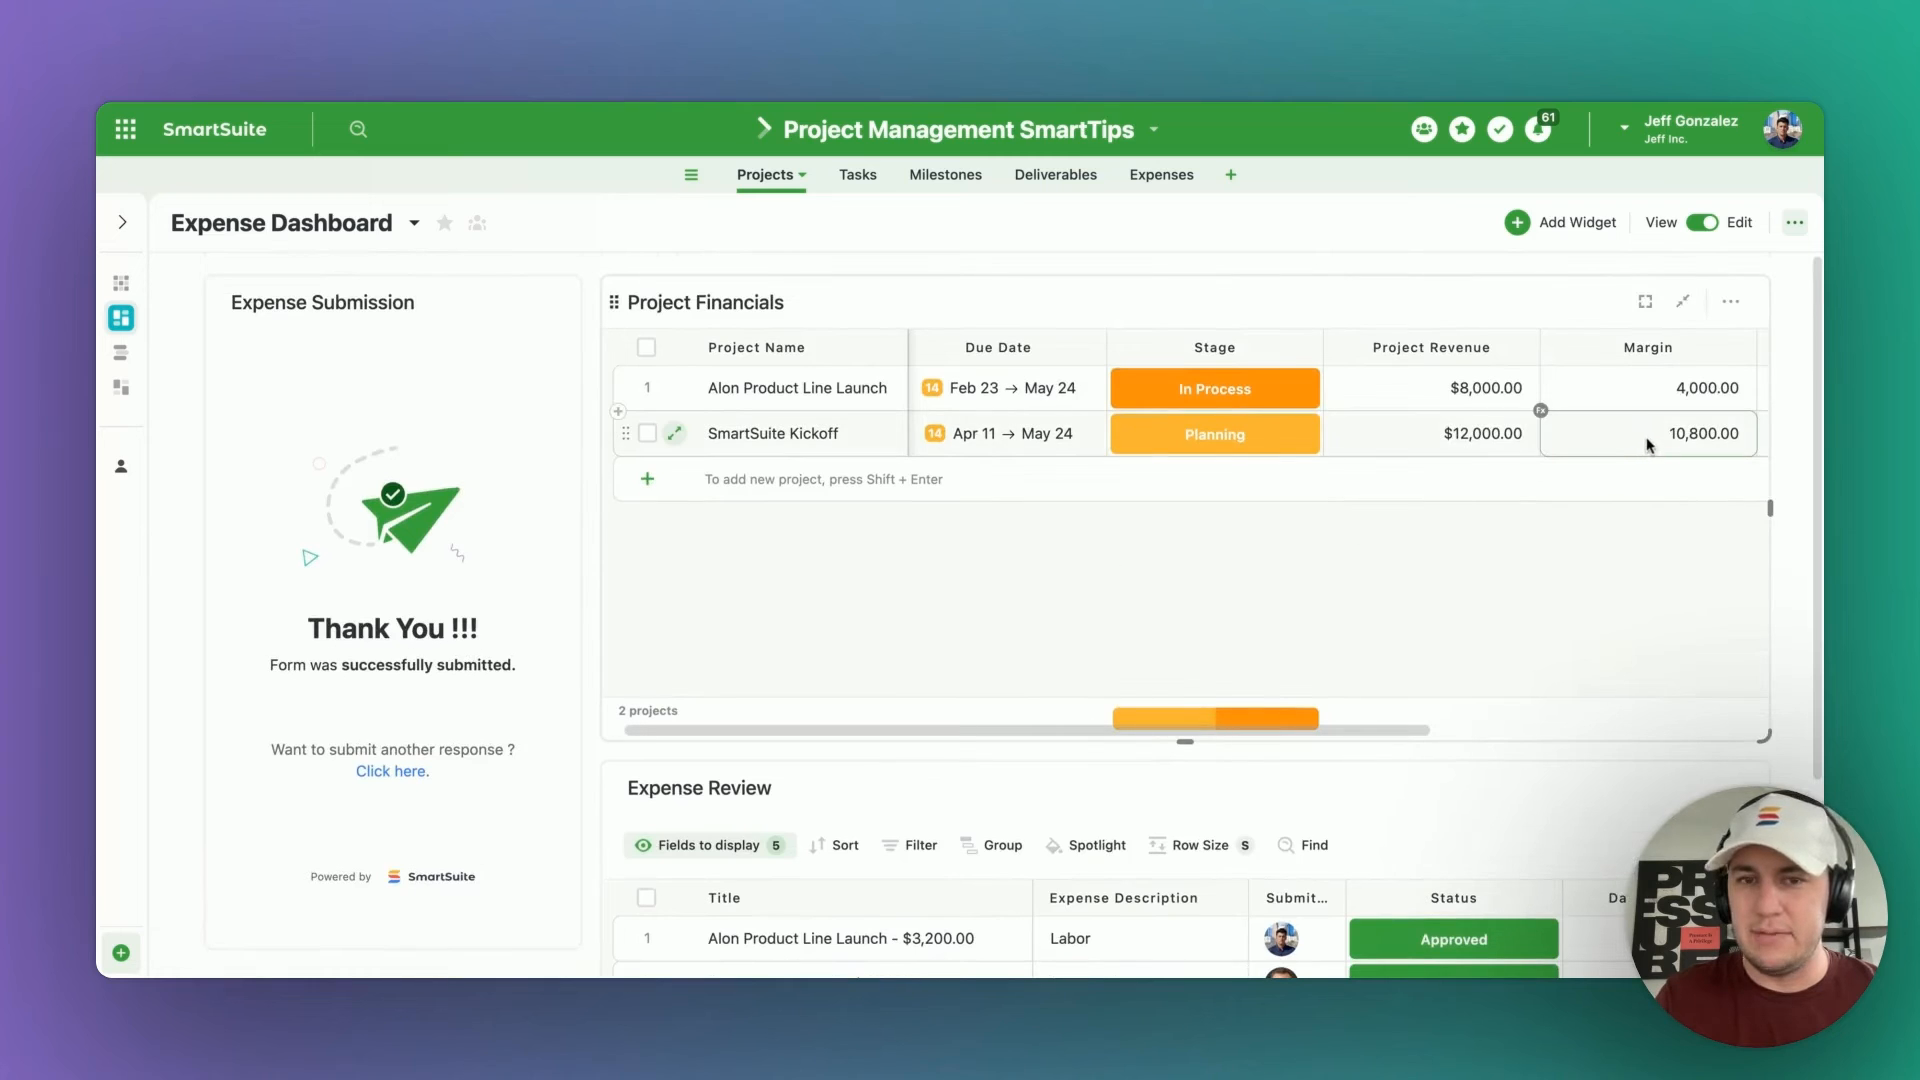Select the $8,000.00 revenue cell
Viewport: 1920px width, 1080px height.
pyautogui.click(x=1431, y=388)
